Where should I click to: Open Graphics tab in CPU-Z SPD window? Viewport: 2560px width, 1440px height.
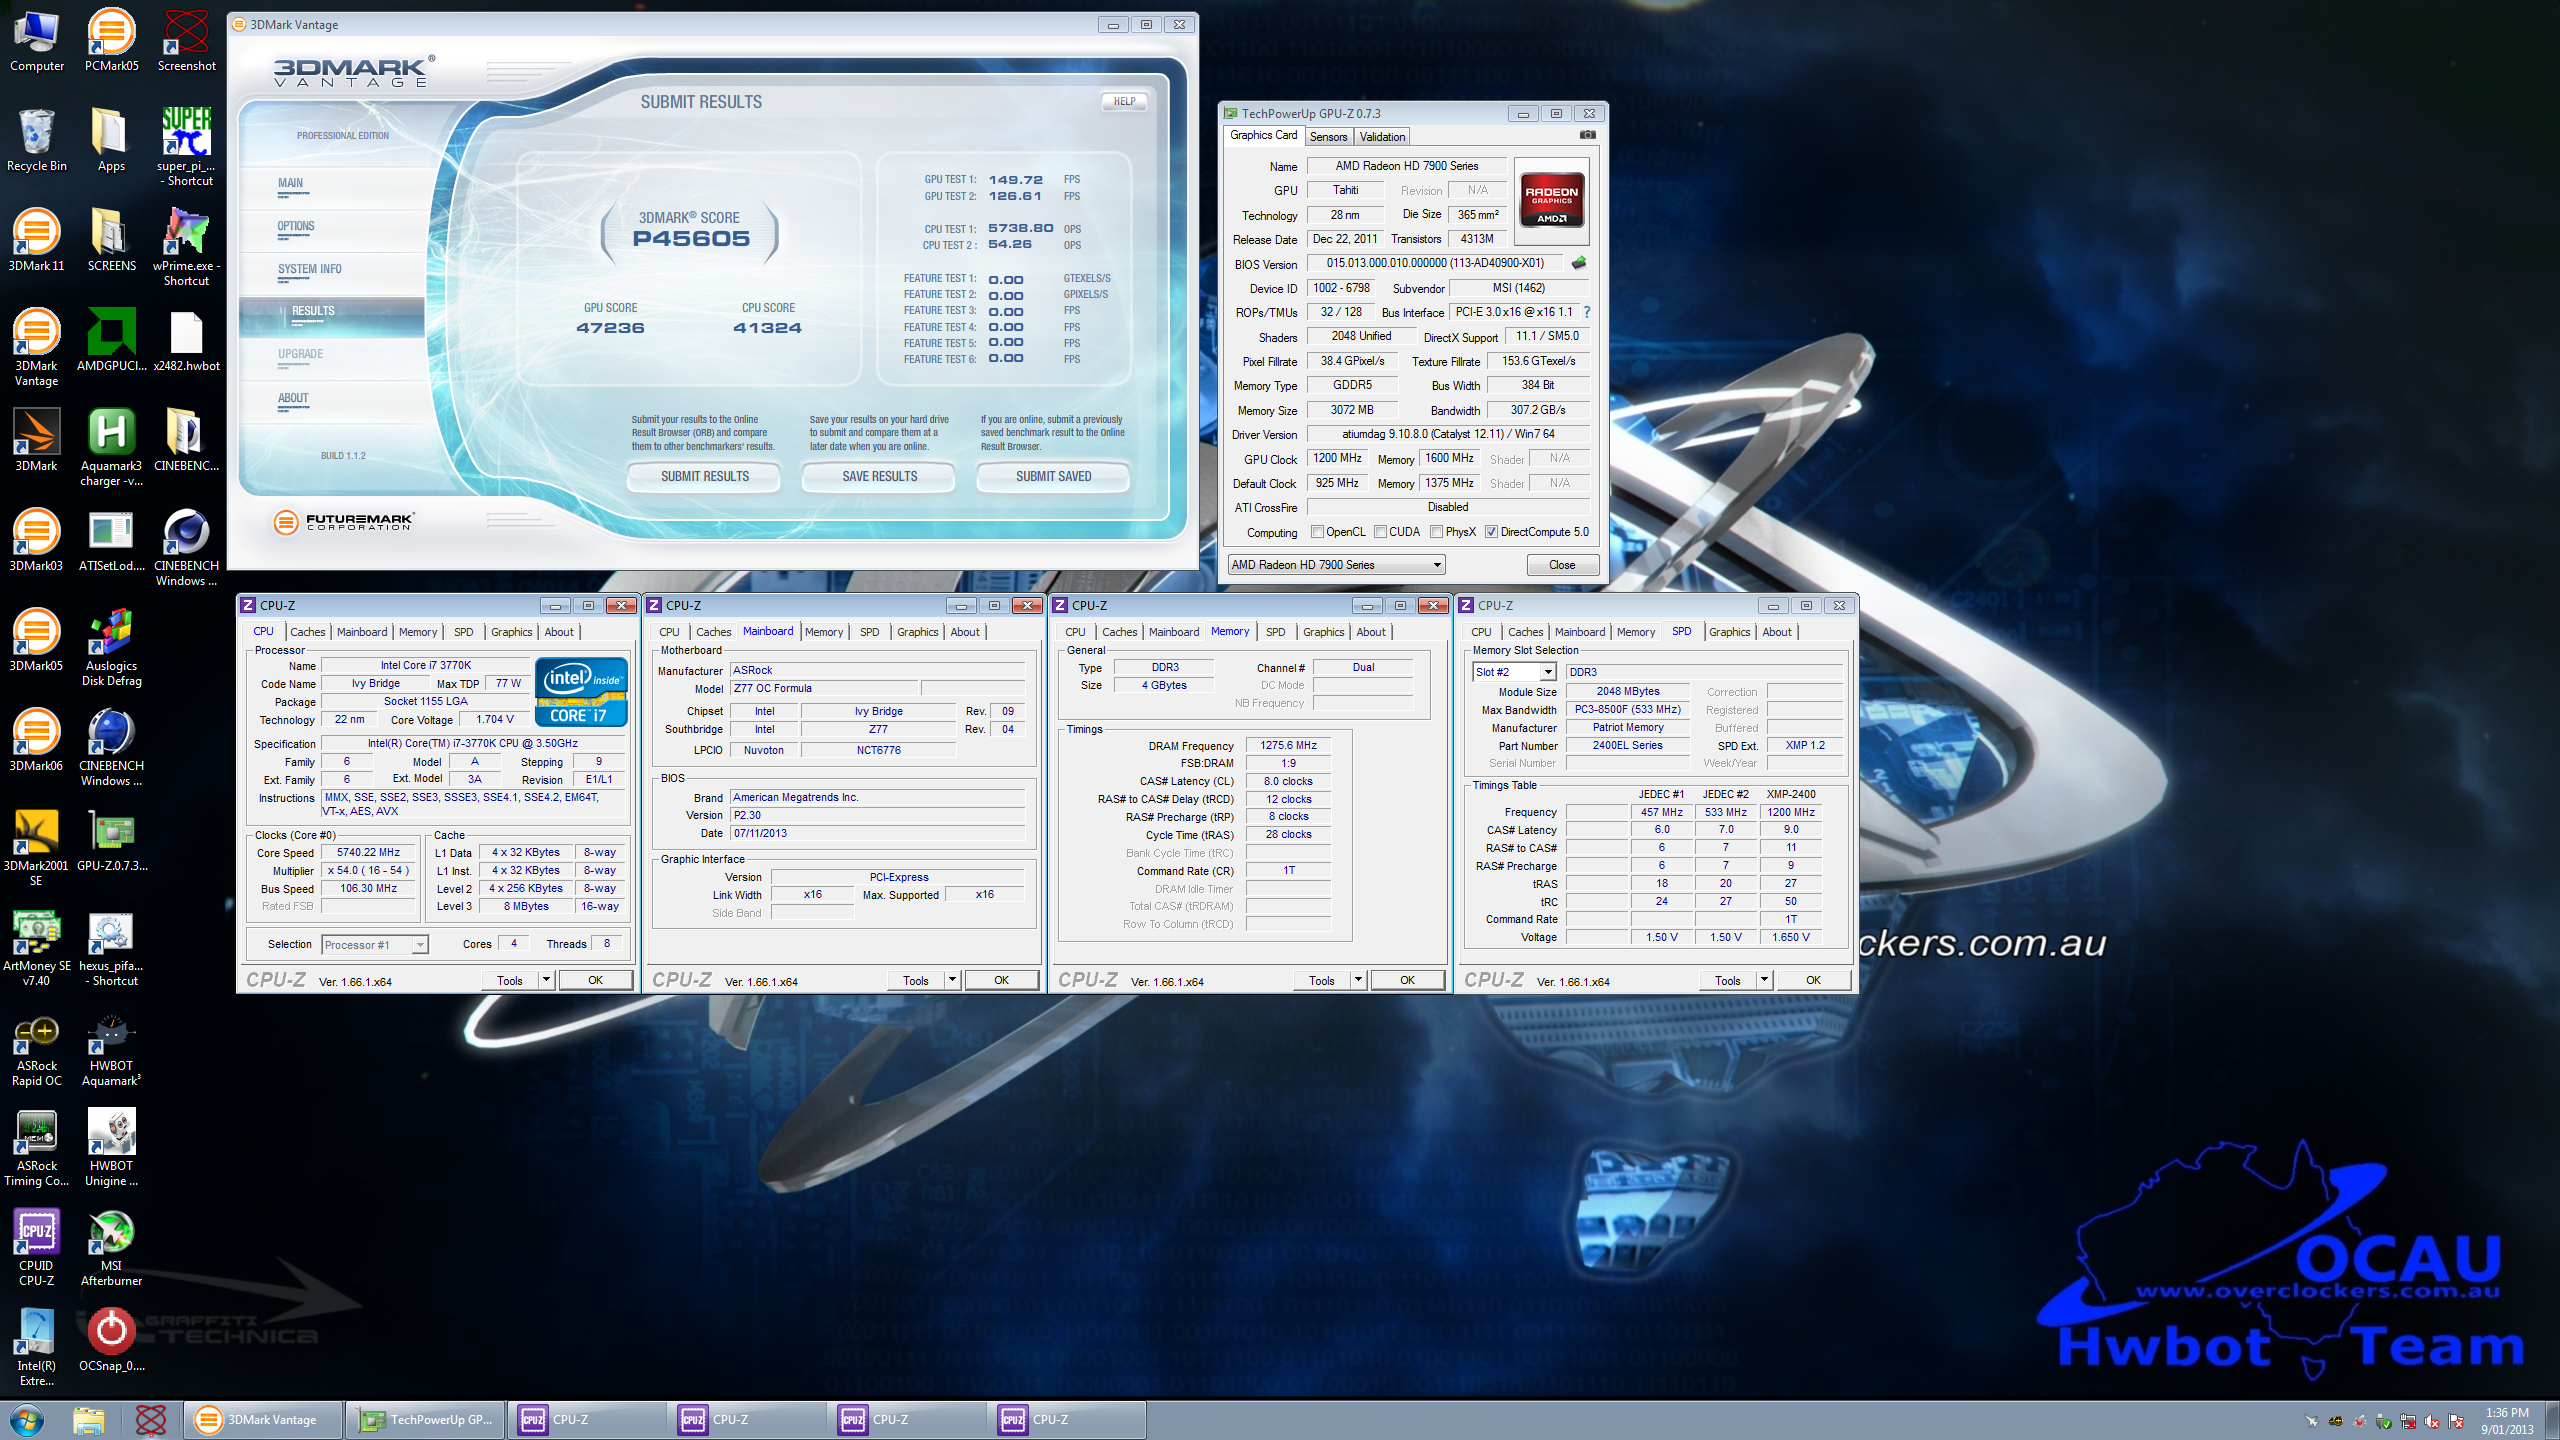[1729, 632]
